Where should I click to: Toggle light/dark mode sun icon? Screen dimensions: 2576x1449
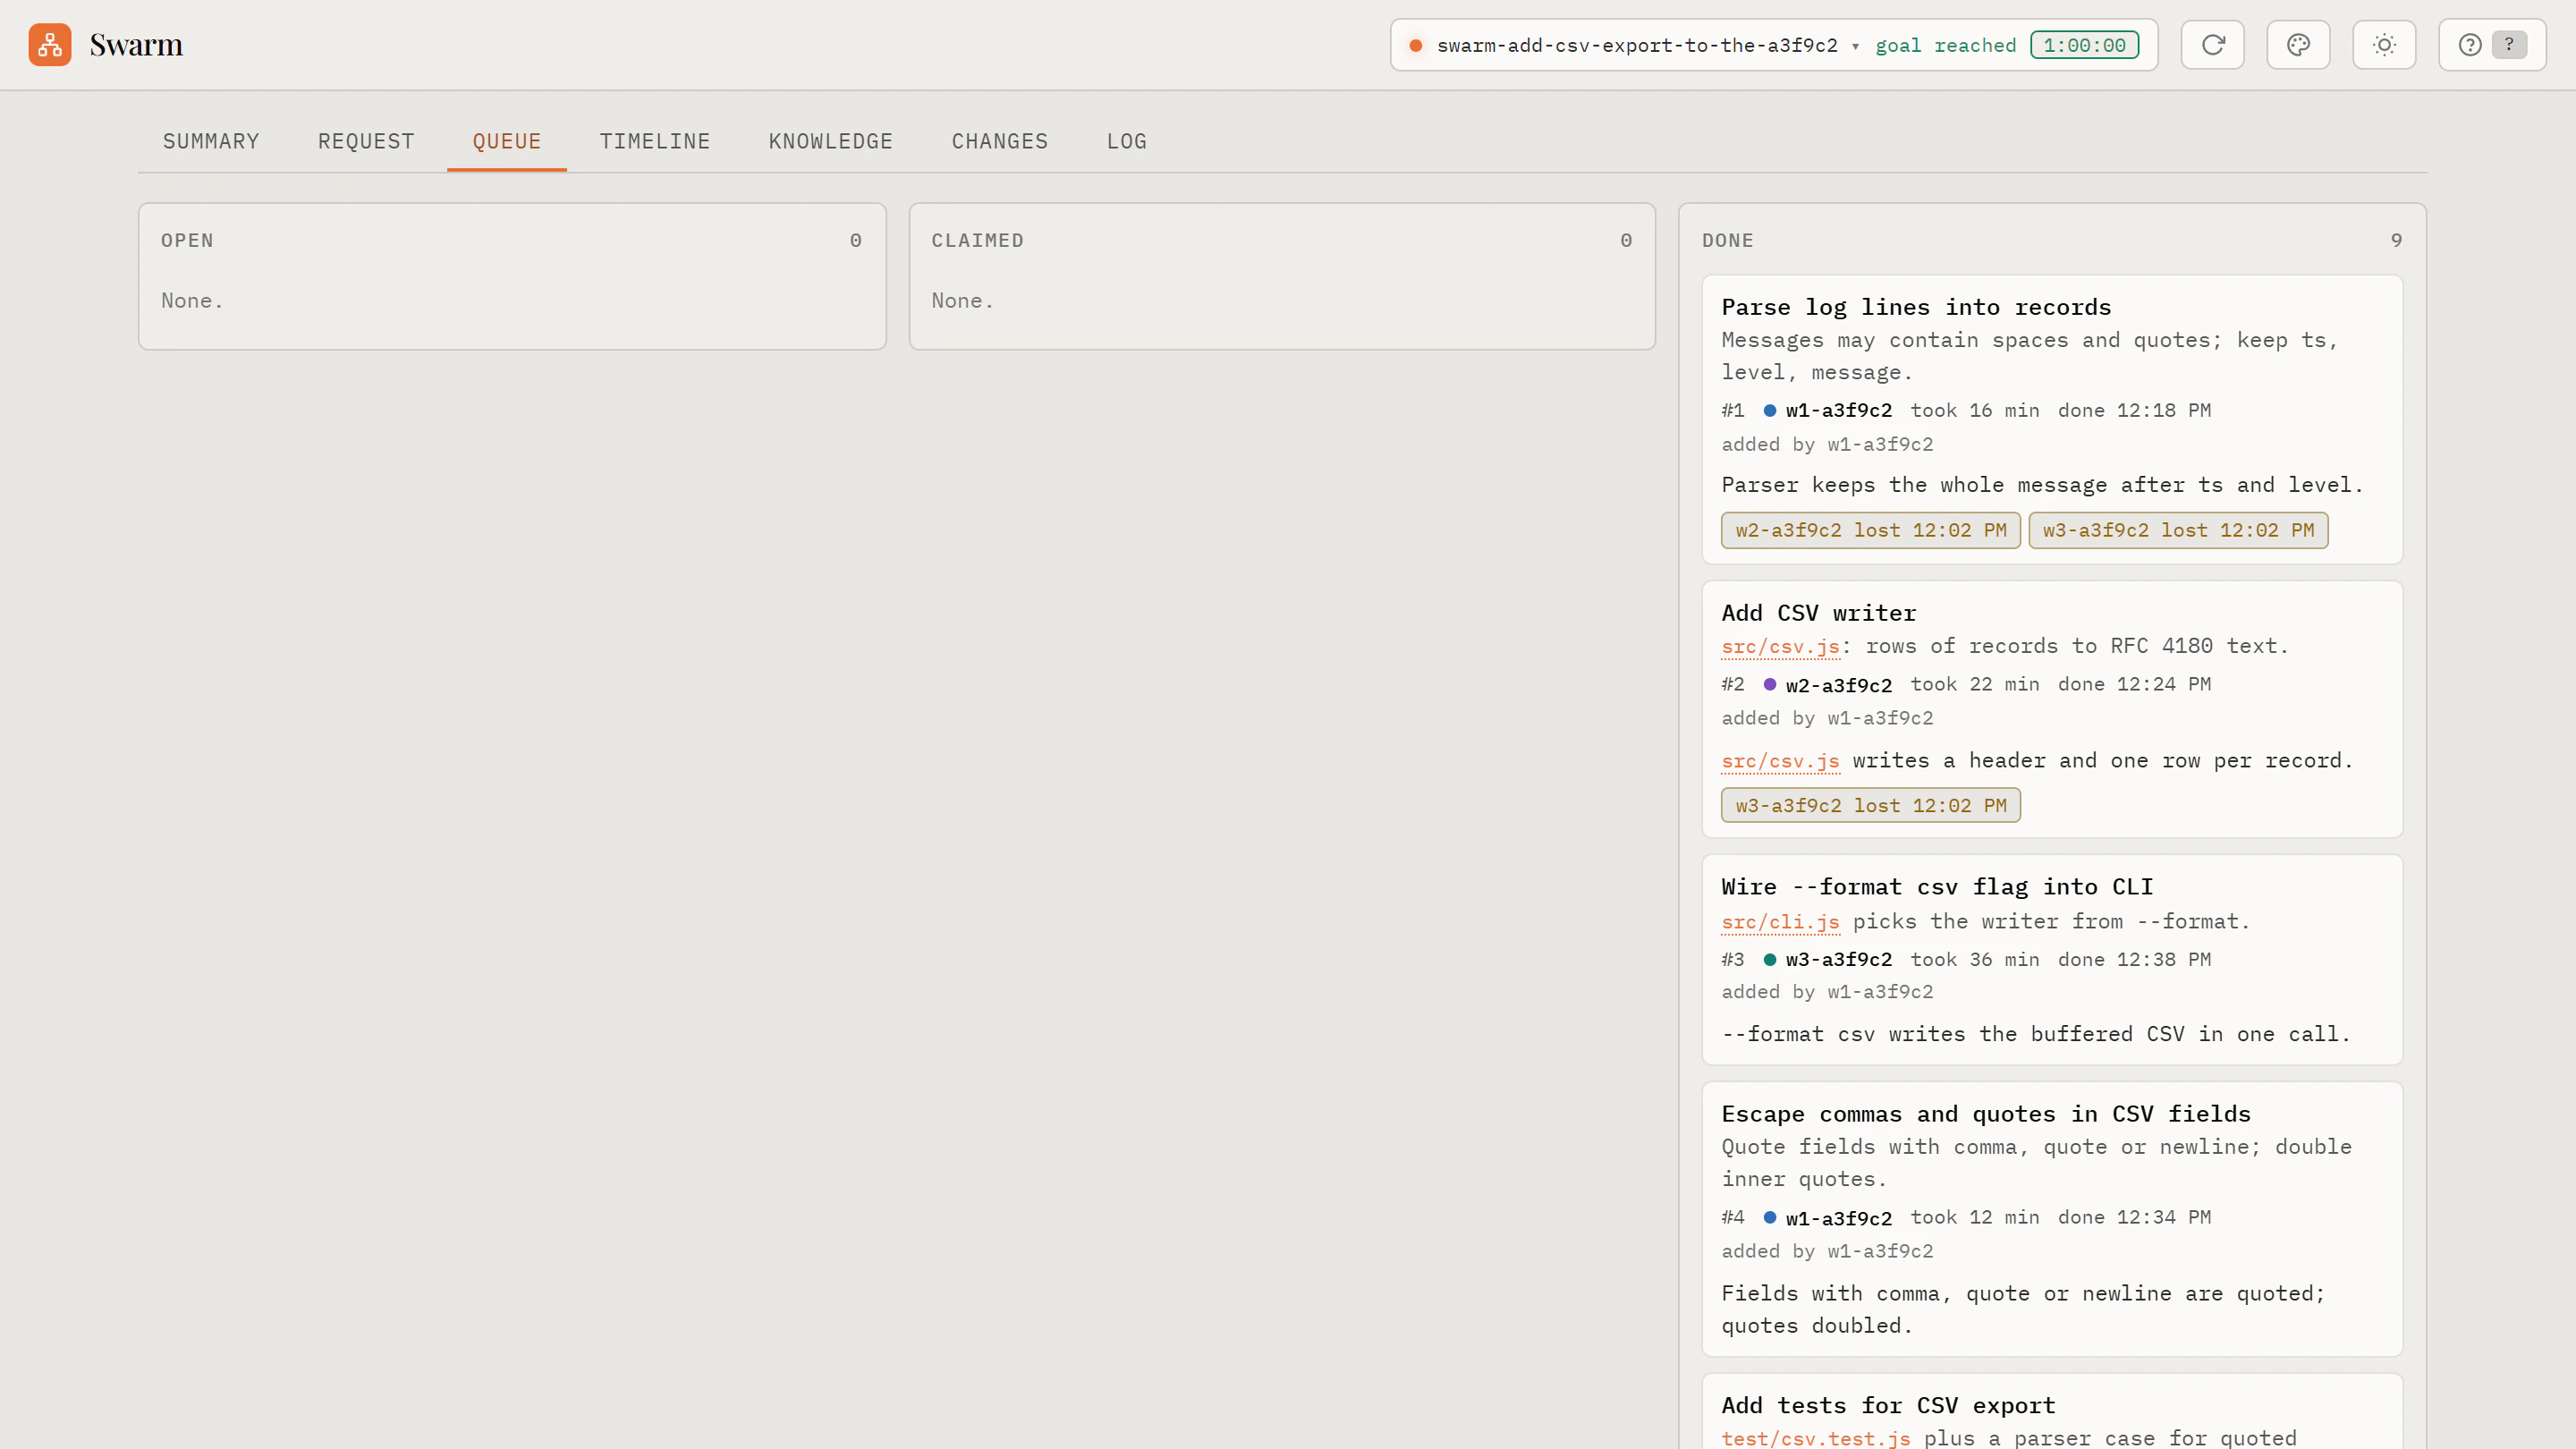tap(2384, 45)
